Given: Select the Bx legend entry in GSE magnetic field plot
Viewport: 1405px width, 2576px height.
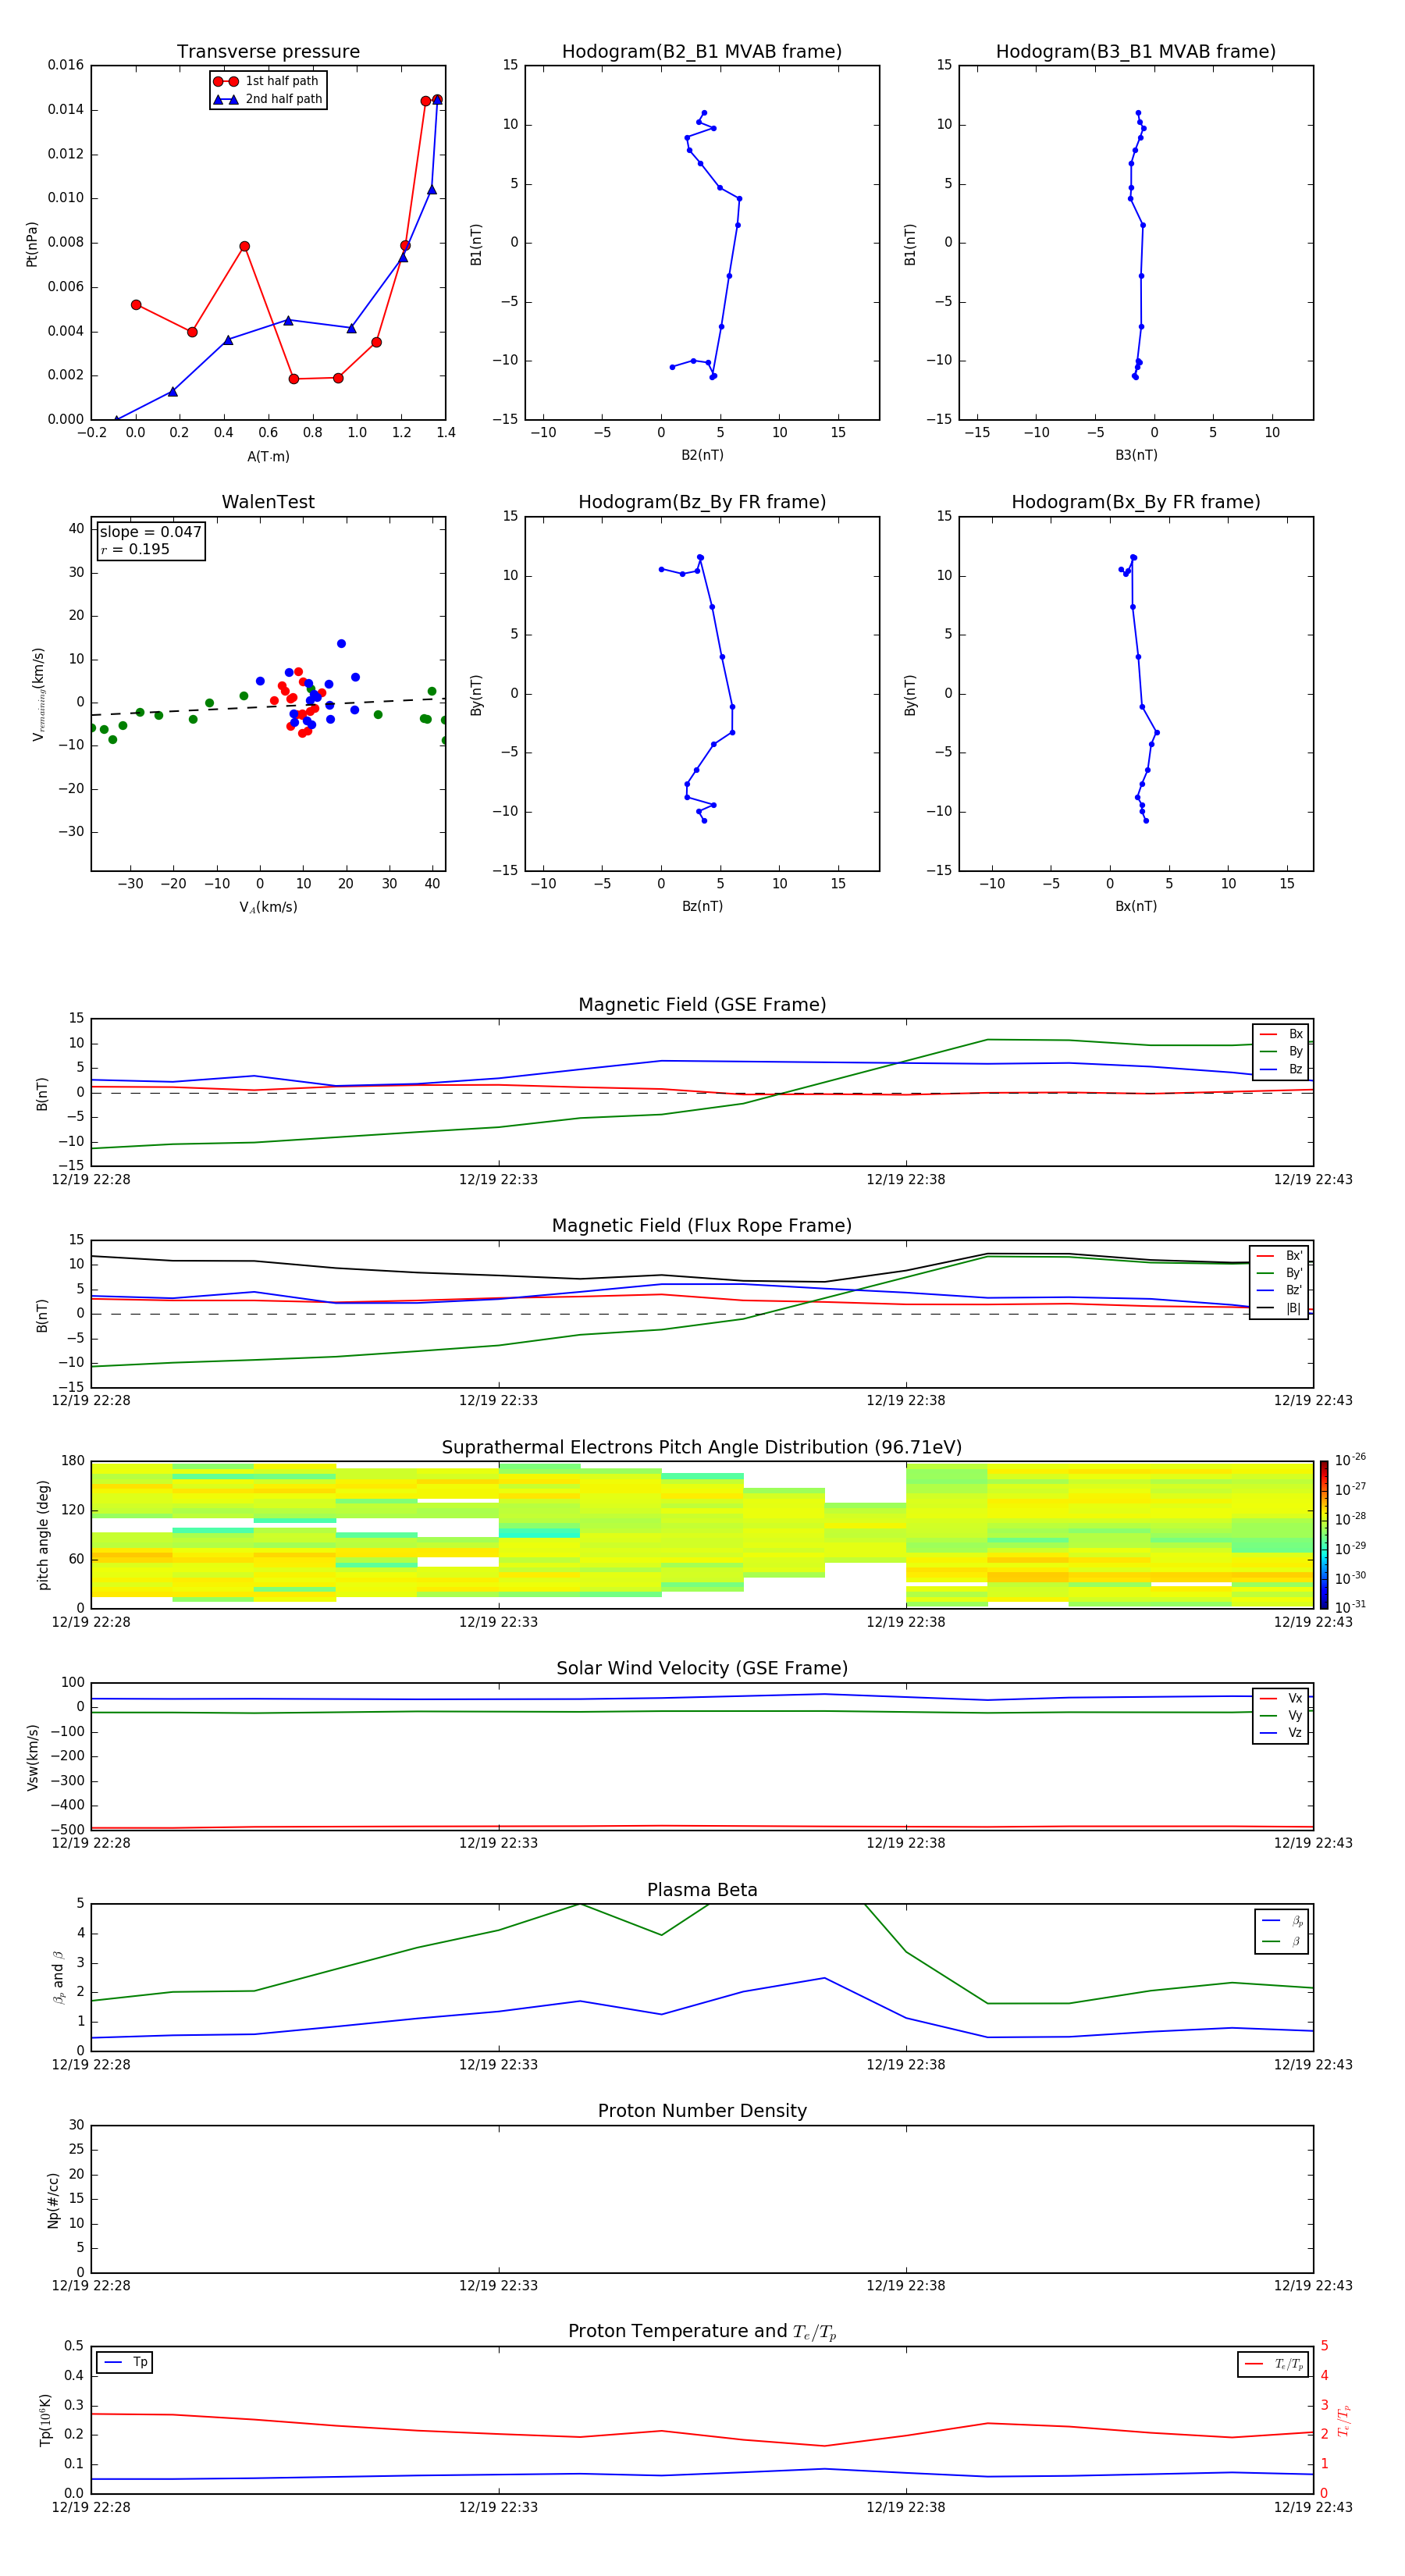Looking at the screenshot, I should [1281, 1034].
